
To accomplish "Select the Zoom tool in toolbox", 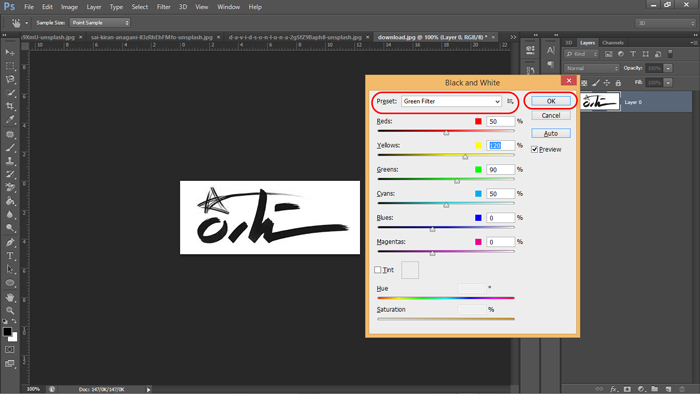I will [10, 311].
